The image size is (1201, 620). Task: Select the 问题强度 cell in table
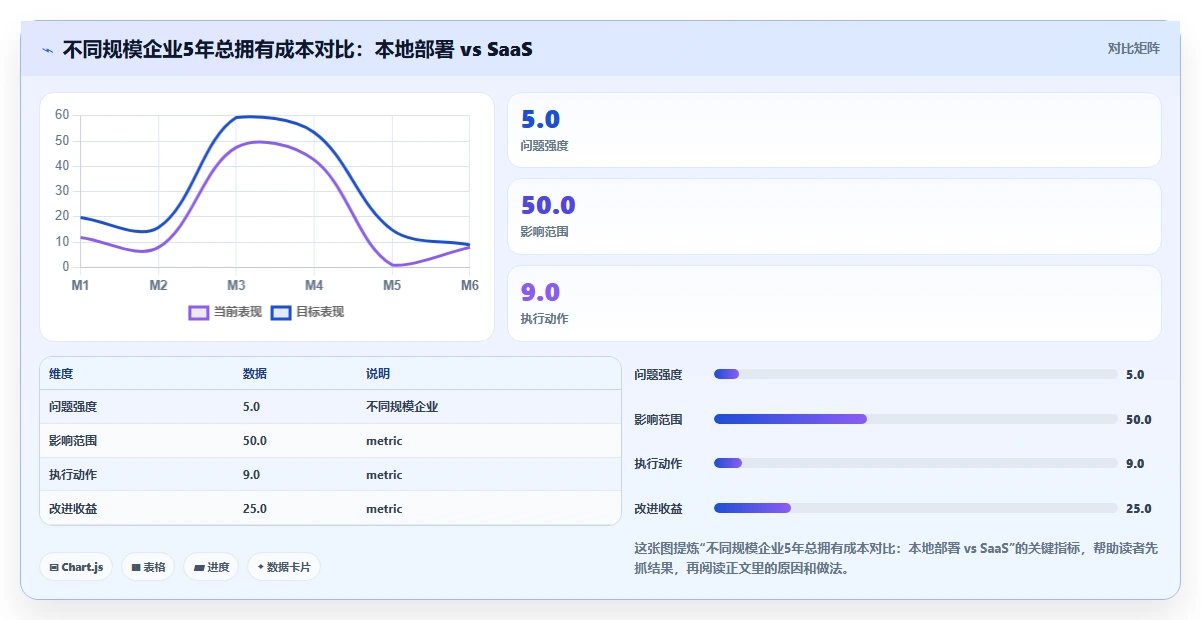[73, 407]
